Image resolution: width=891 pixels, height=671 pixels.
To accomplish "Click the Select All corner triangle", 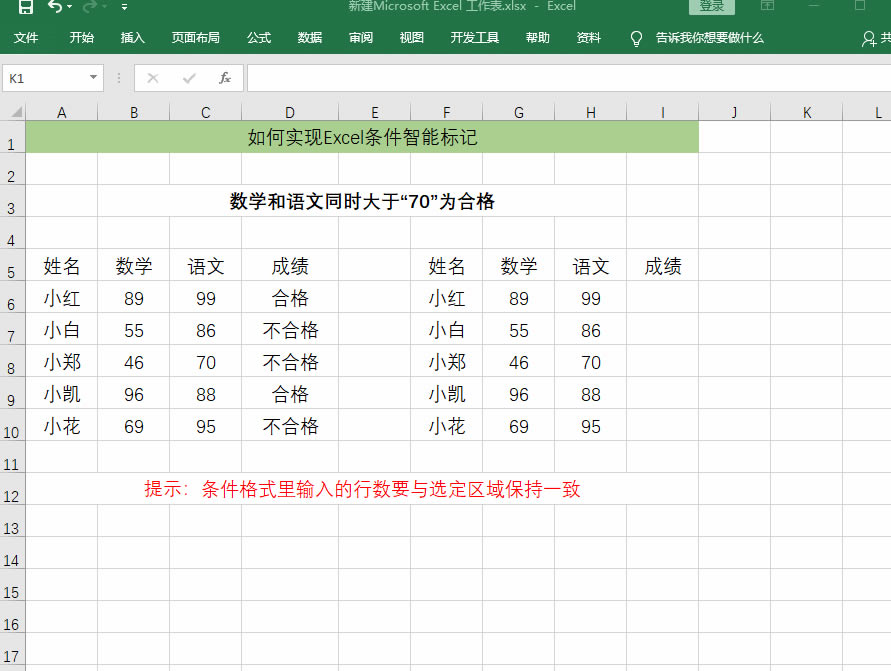I will (x=14, y=113).
